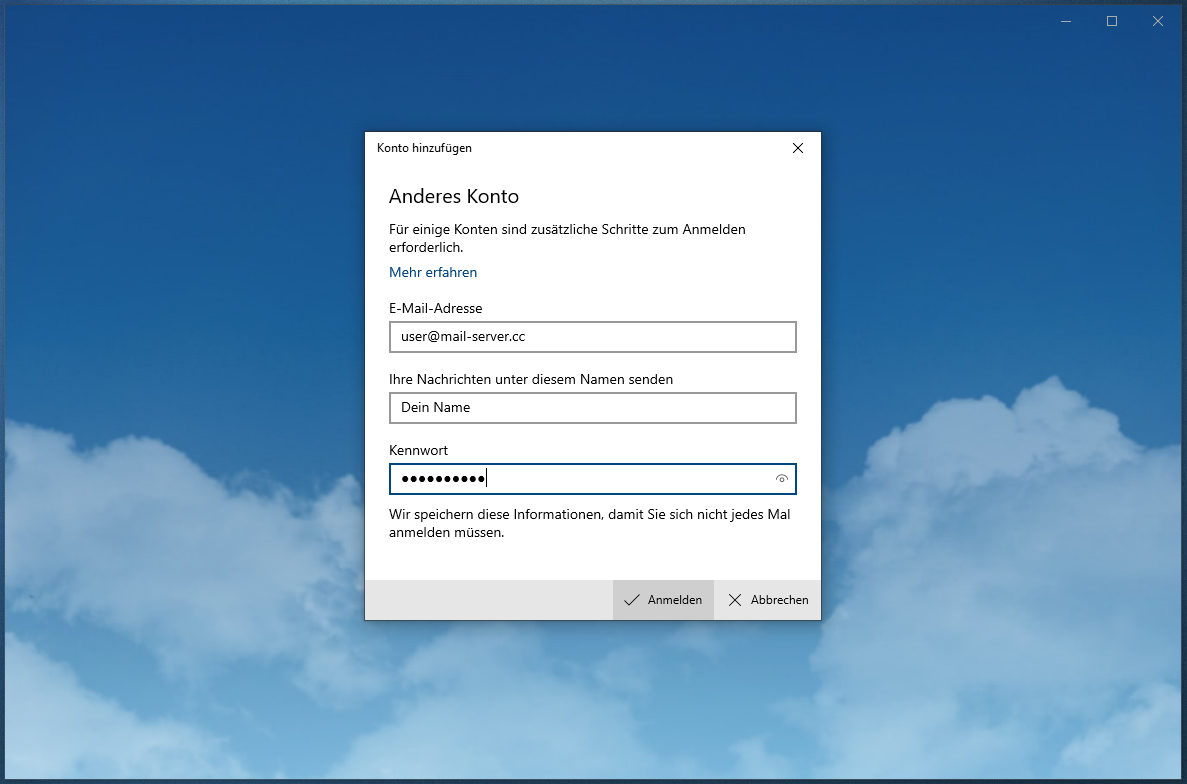The height and width of the screenshot is (784, 1187).
Task: Show the password with the eye icon
Action: pos(781,480)
